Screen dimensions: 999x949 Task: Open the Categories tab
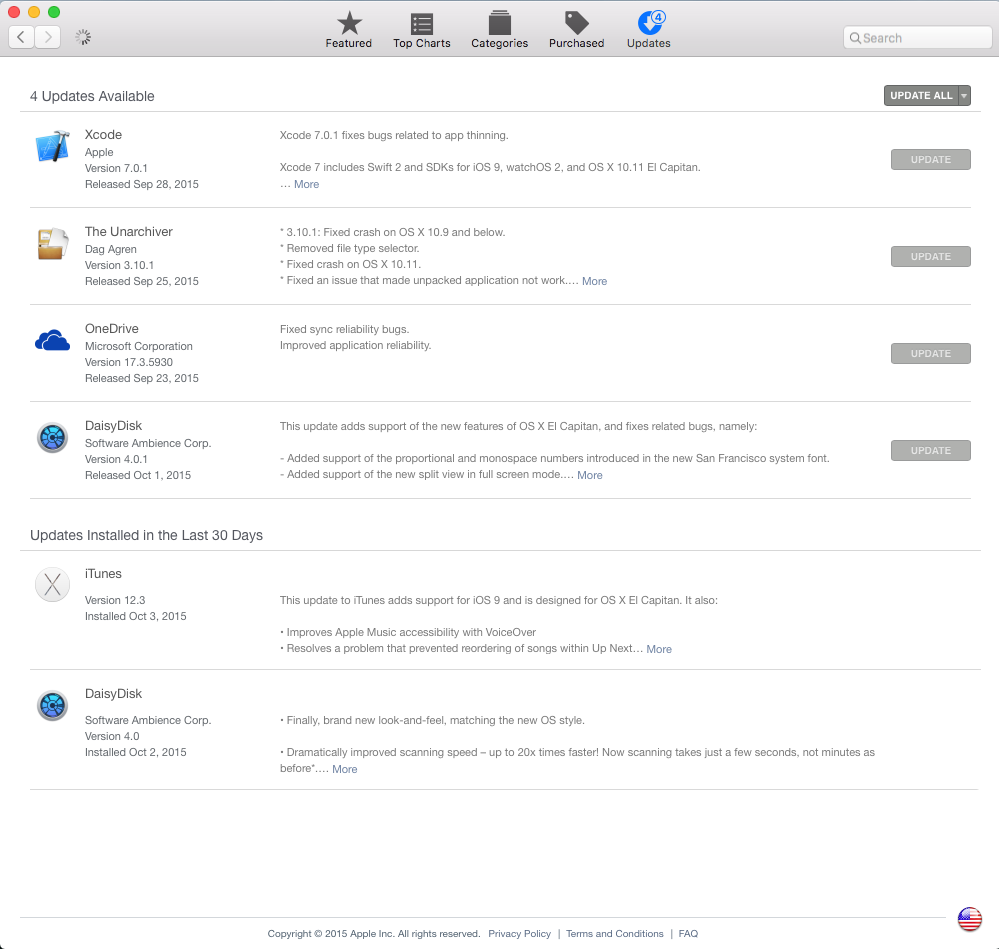click(x=500, y=30)
